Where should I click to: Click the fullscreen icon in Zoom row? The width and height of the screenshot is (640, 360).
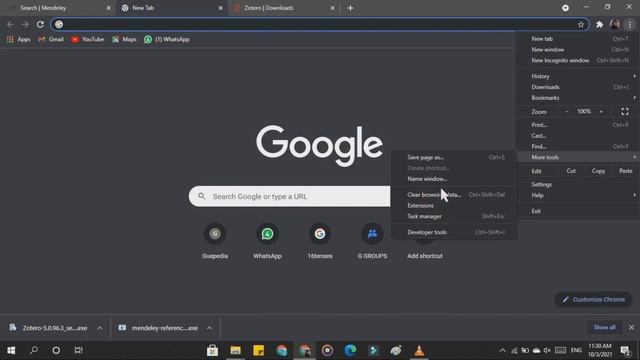(625, 111)
